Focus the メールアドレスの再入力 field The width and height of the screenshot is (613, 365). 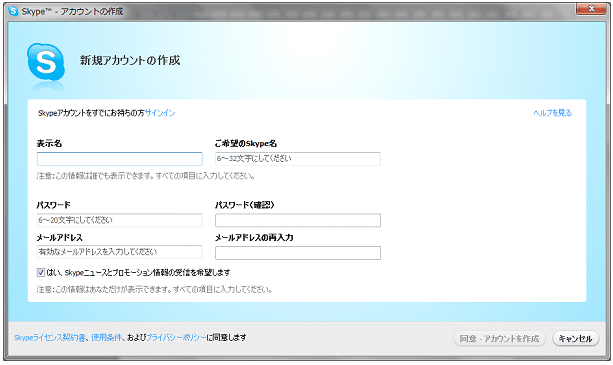tap(298, 253)
